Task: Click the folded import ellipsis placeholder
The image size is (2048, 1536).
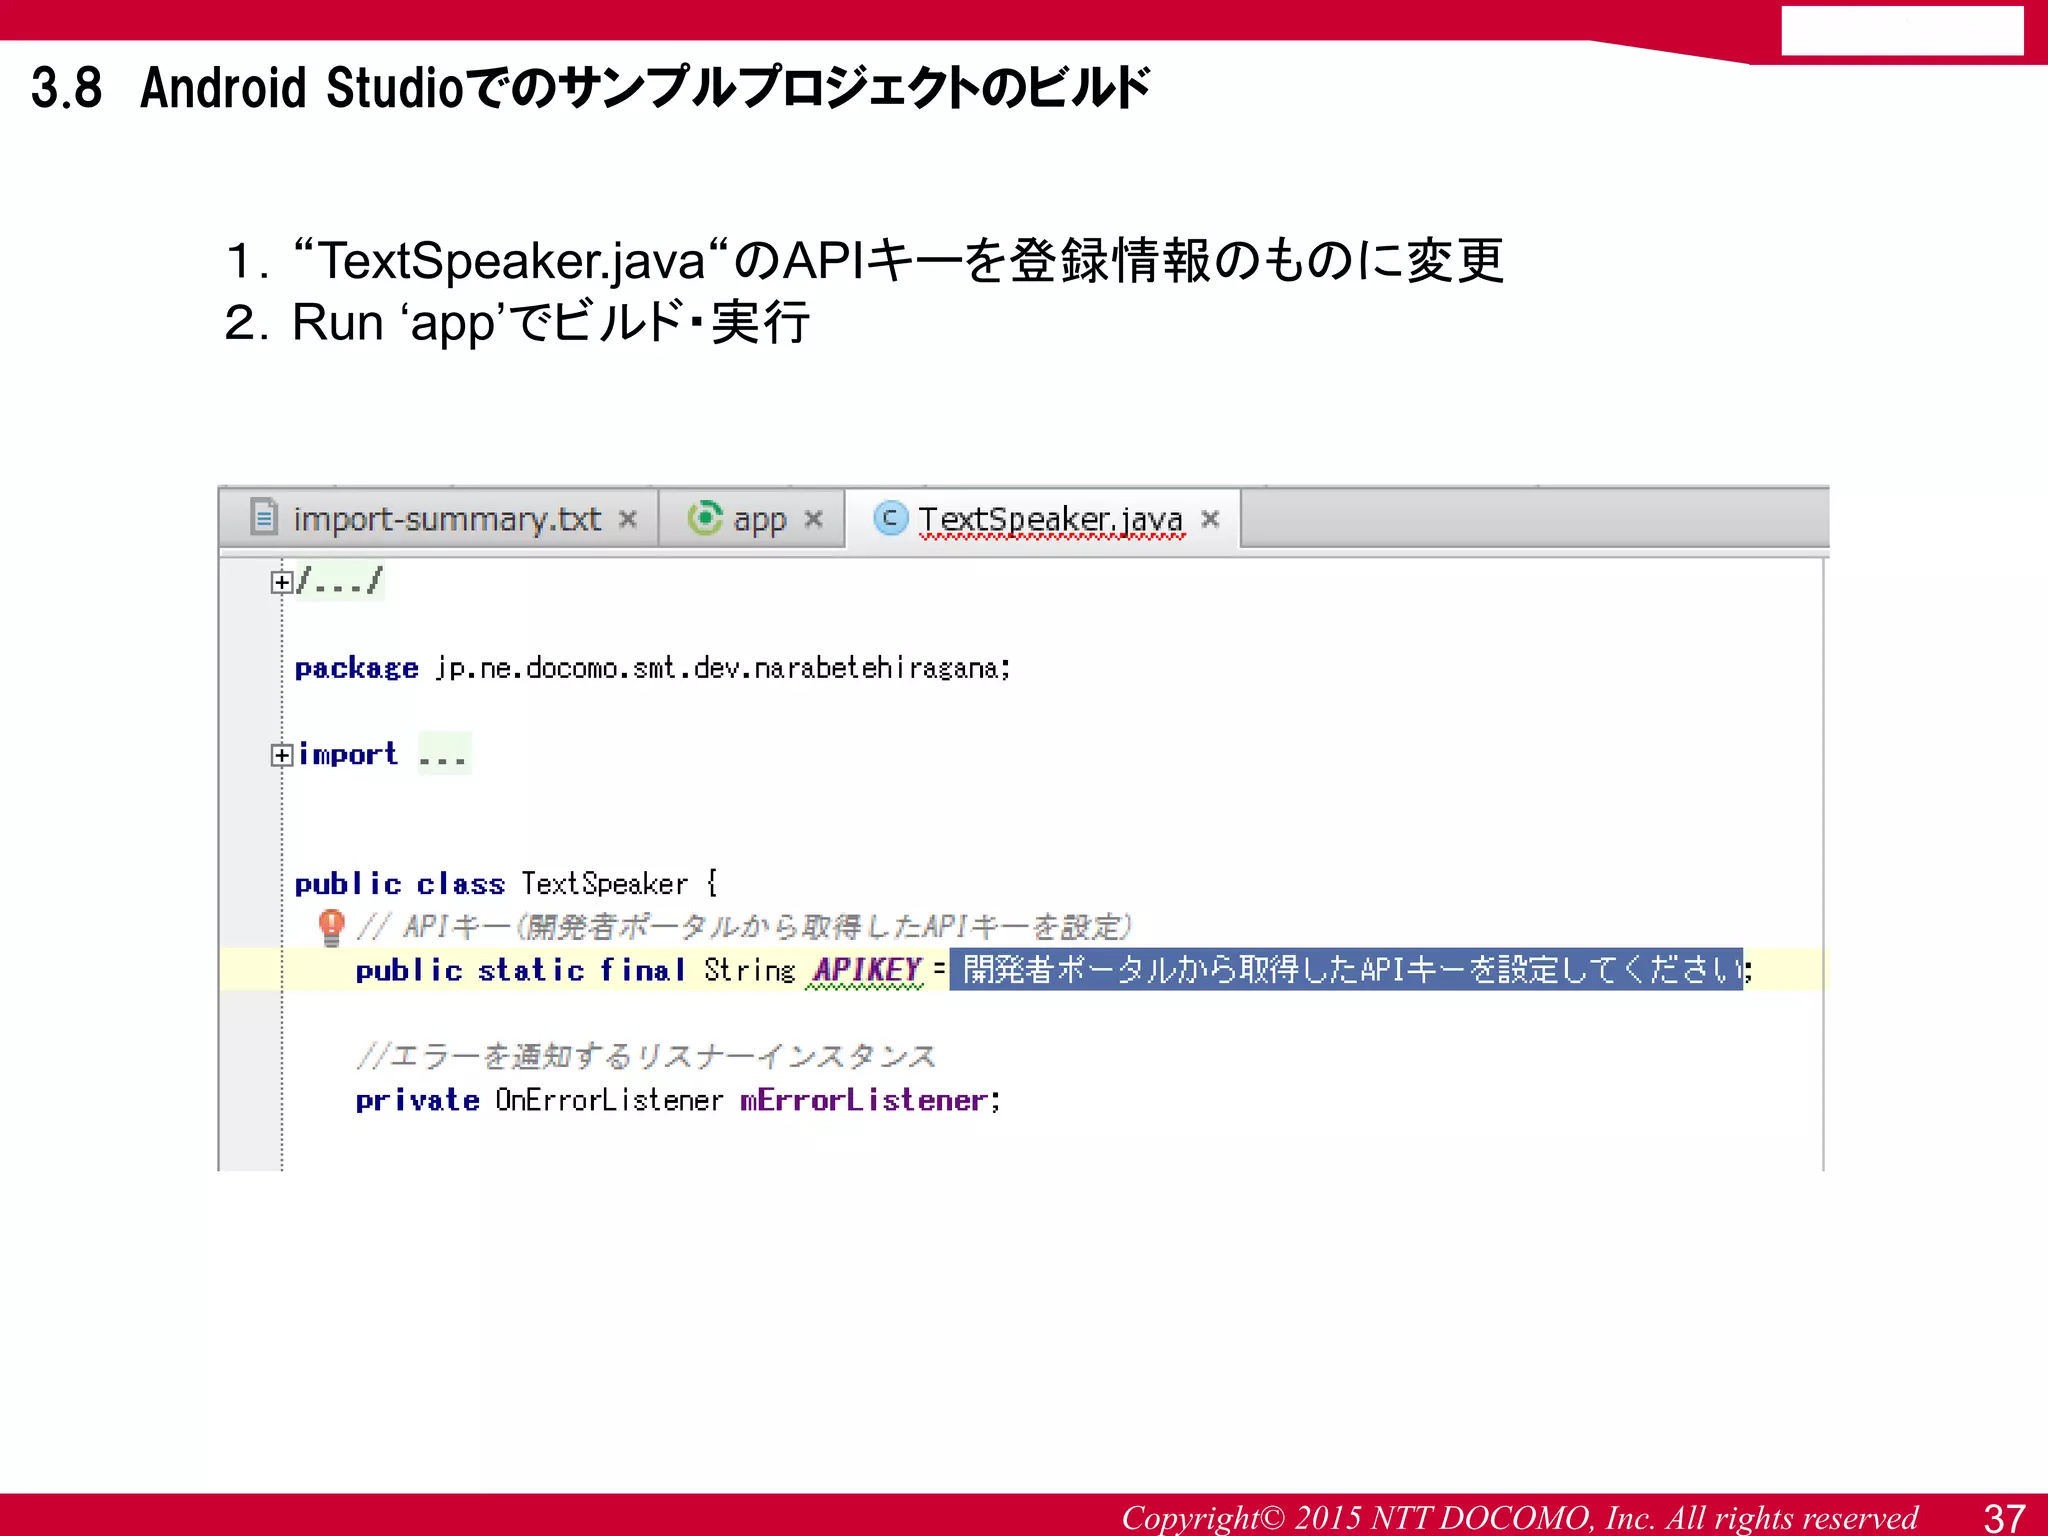Action: pos(444,754)
